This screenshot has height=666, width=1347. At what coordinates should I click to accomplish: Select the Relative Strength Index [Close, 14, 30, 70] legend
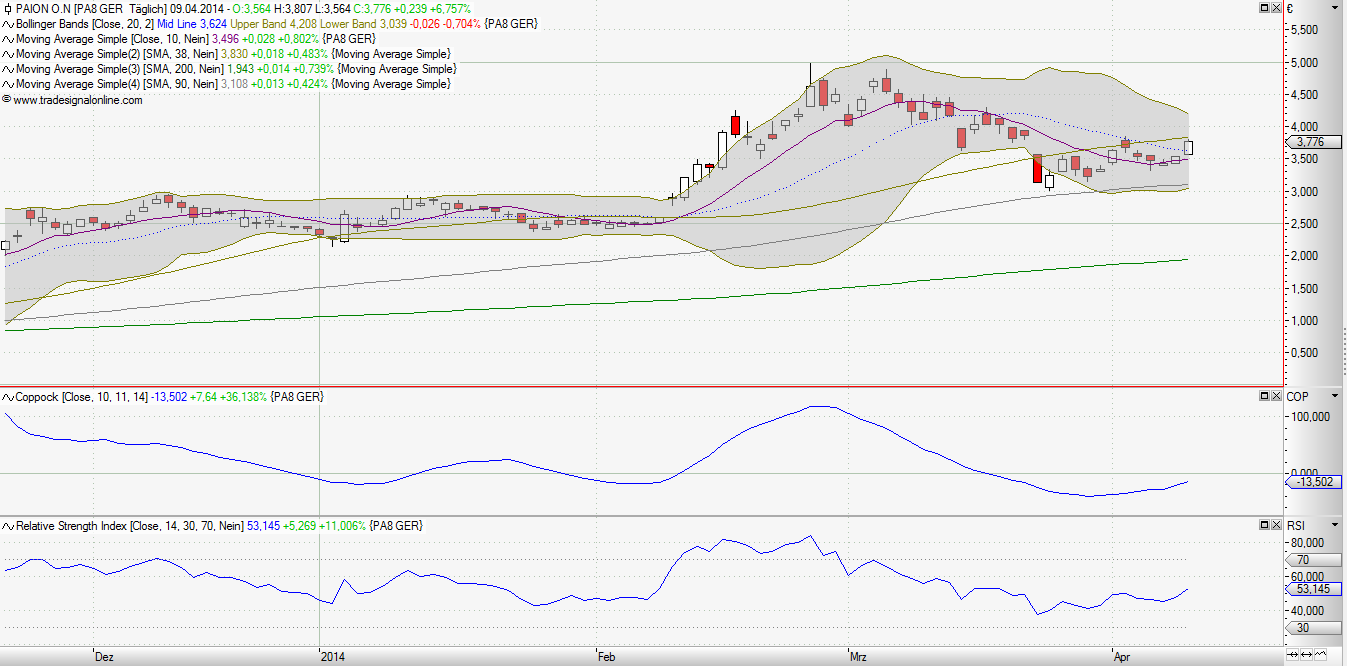[x=130, y=525]
